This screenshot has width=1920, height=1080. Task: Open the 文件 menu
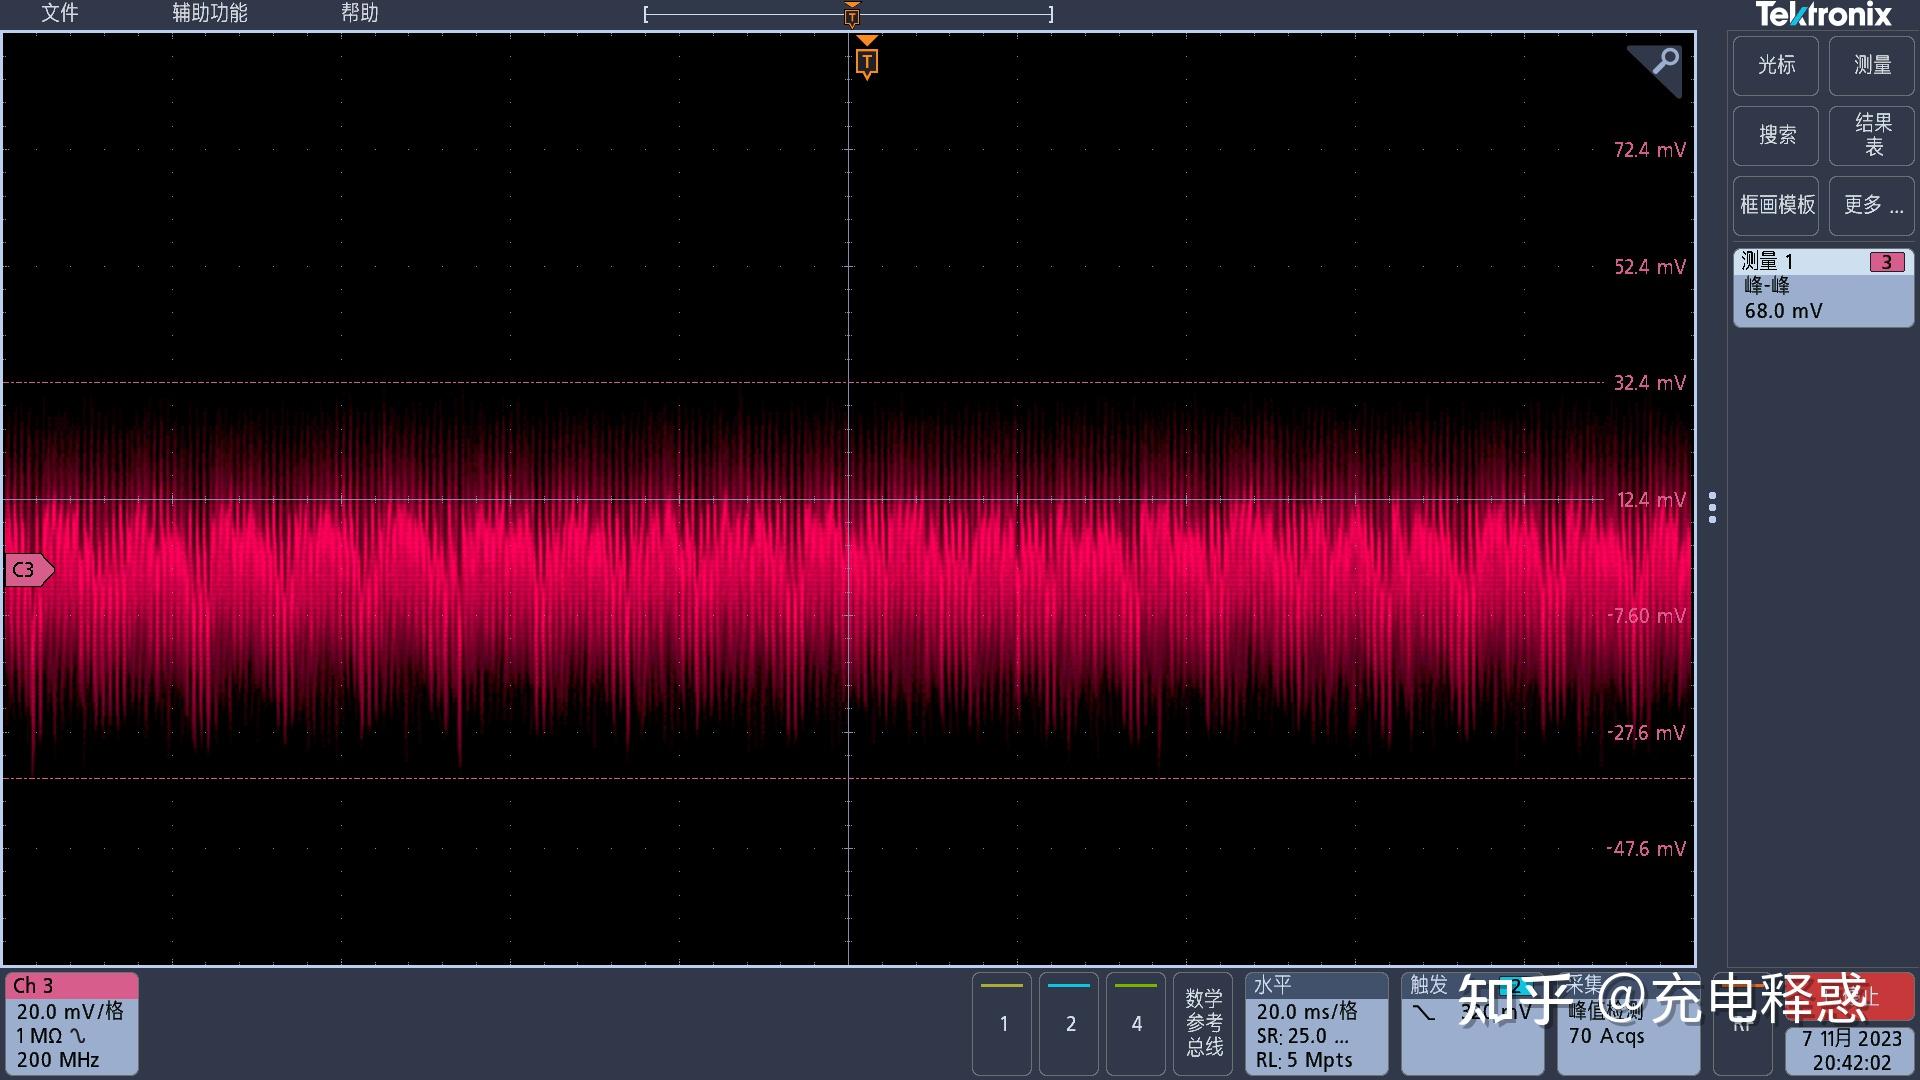pos(59,13)
